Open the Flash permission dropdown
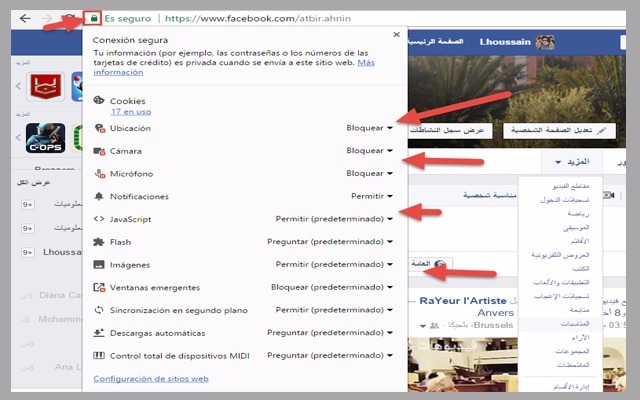The height and width of the screenshot is (400, 640). pos(330,242)
